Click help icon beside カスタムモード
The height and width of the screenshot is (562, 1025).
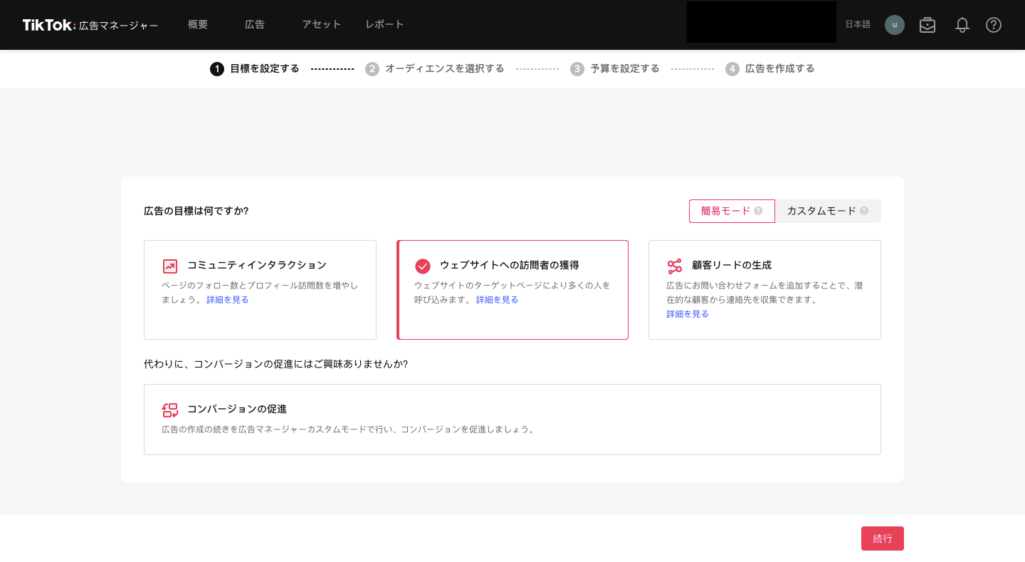click(x=864, y=211)
